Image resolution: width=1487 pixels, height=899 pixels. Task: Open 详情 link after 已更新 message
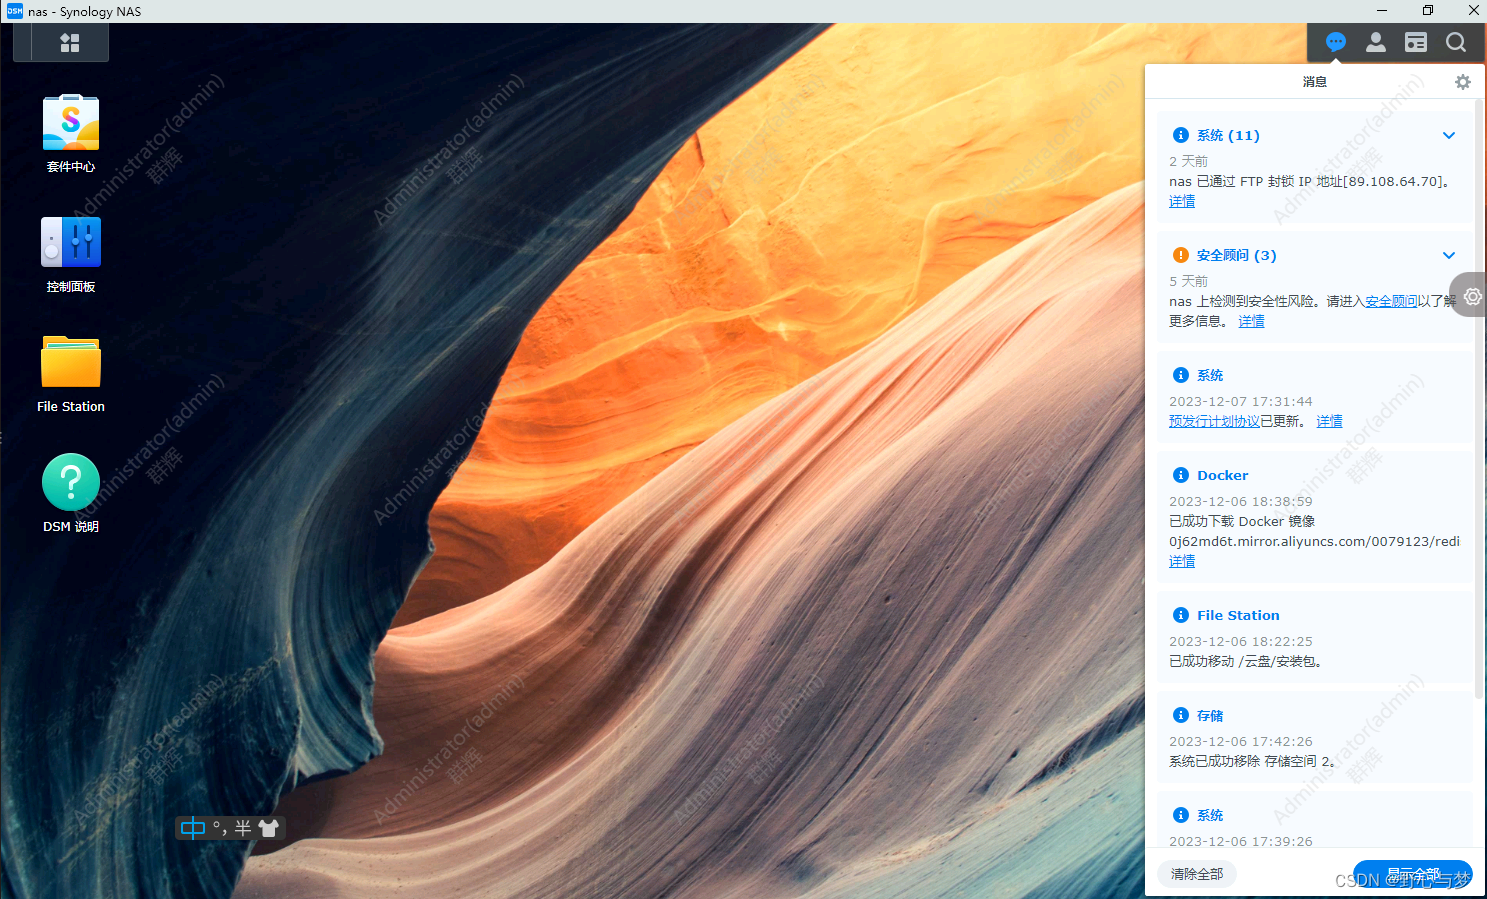(x=1329, y=421)
